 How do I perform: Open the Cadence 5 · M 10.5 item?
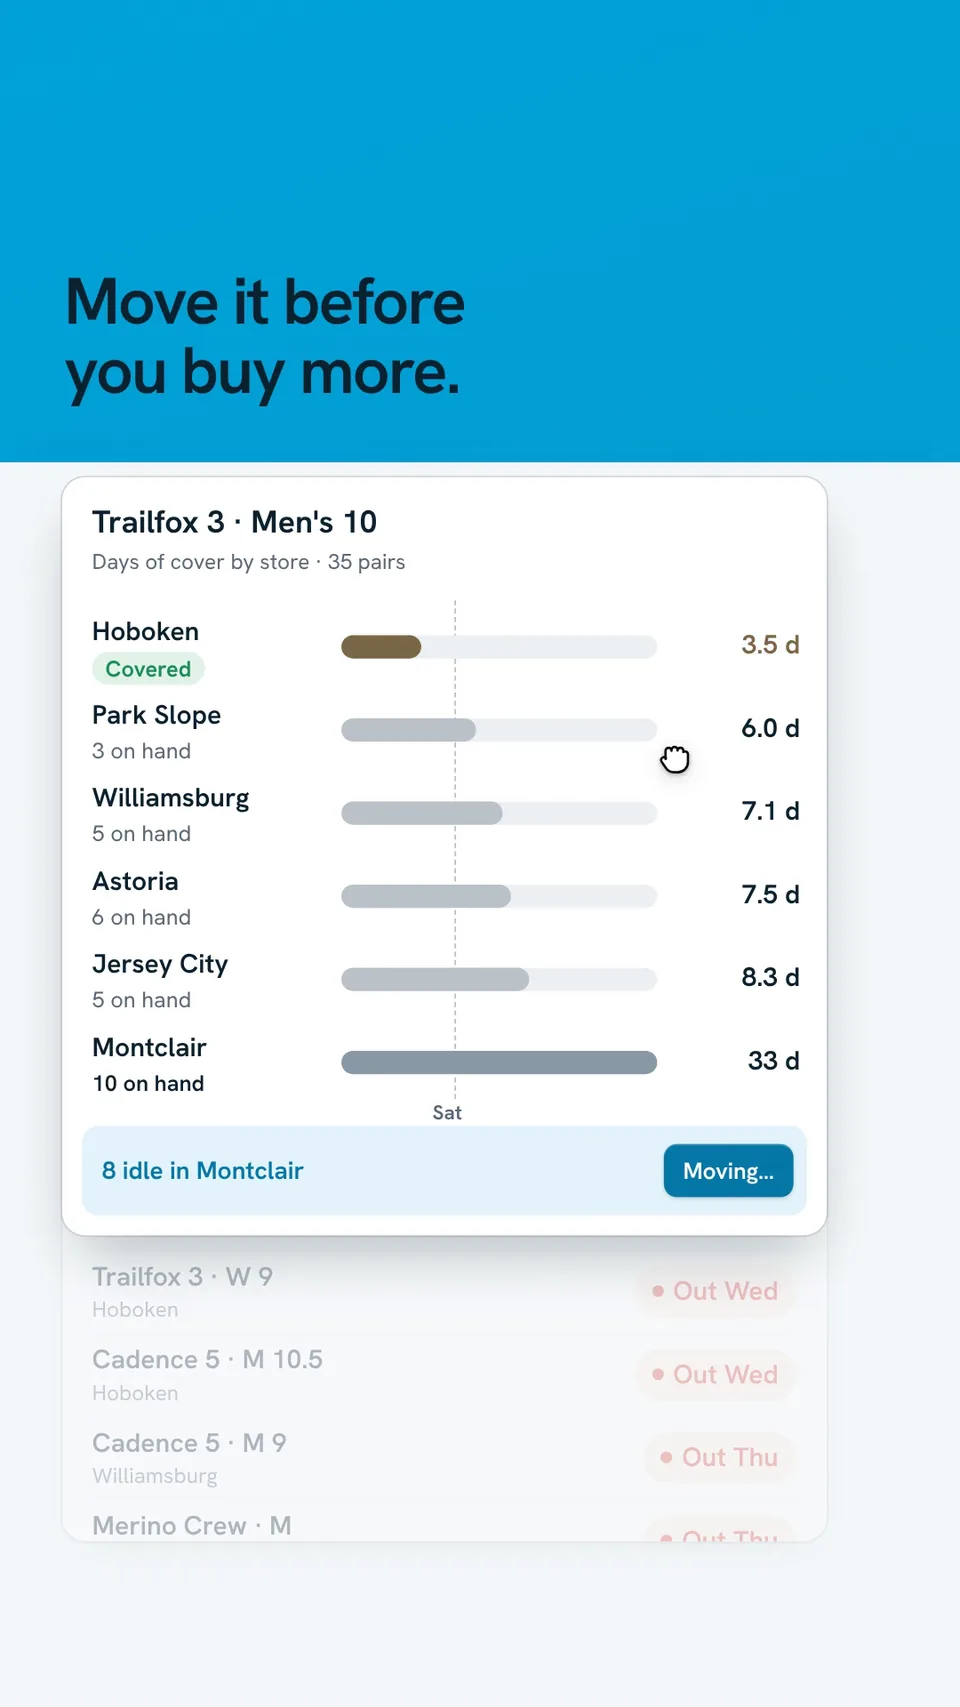click(x=444, y=1375)
